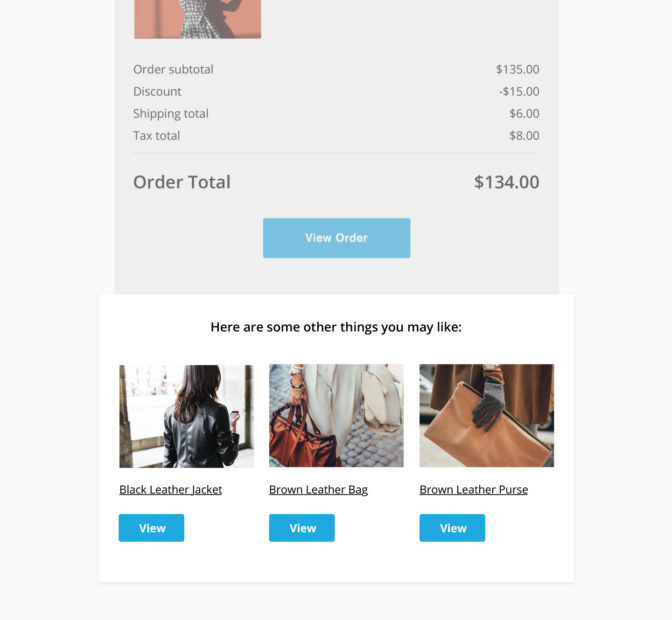The height and width of the screenshot is (620, 672).
Task: Select the Brown Leather Bag product photo
Action: (336, 416)
